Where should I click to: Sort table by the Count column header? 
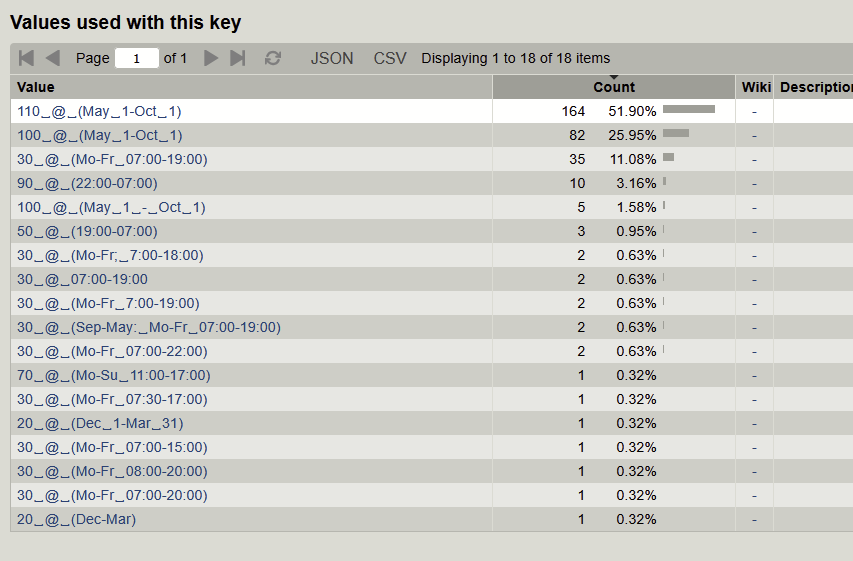614,88
